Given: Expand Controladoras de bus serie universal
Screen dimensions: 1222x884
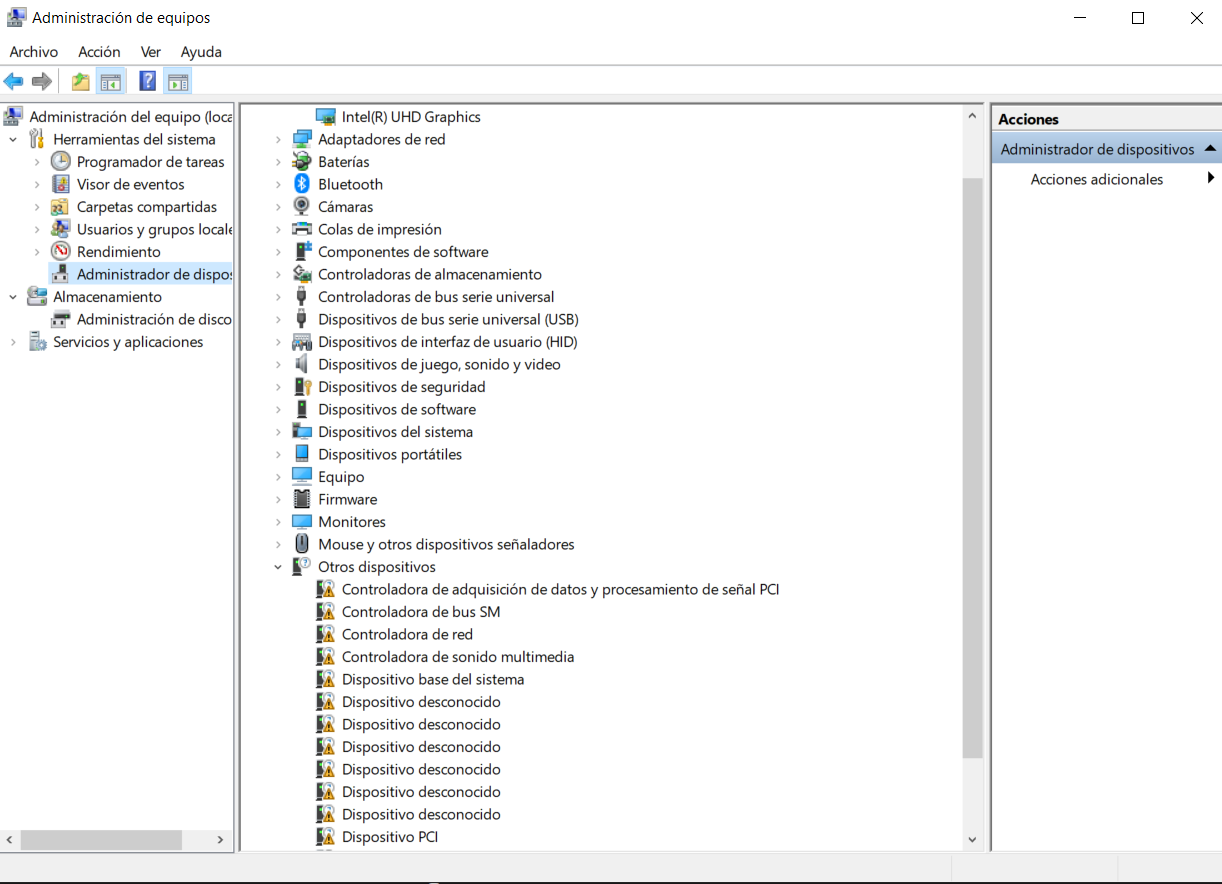Looking at the screenshot, I should (279, 297).
